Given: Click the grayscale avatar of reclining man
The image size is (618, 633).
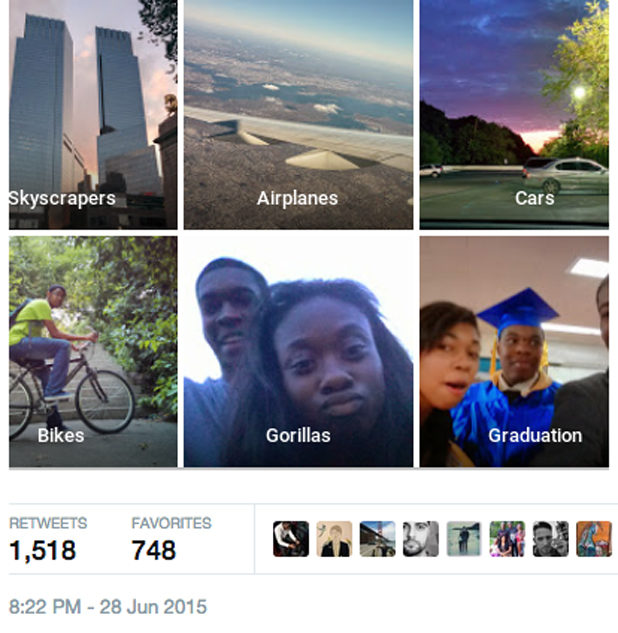Looking at the screenshot, I should 551,539.
